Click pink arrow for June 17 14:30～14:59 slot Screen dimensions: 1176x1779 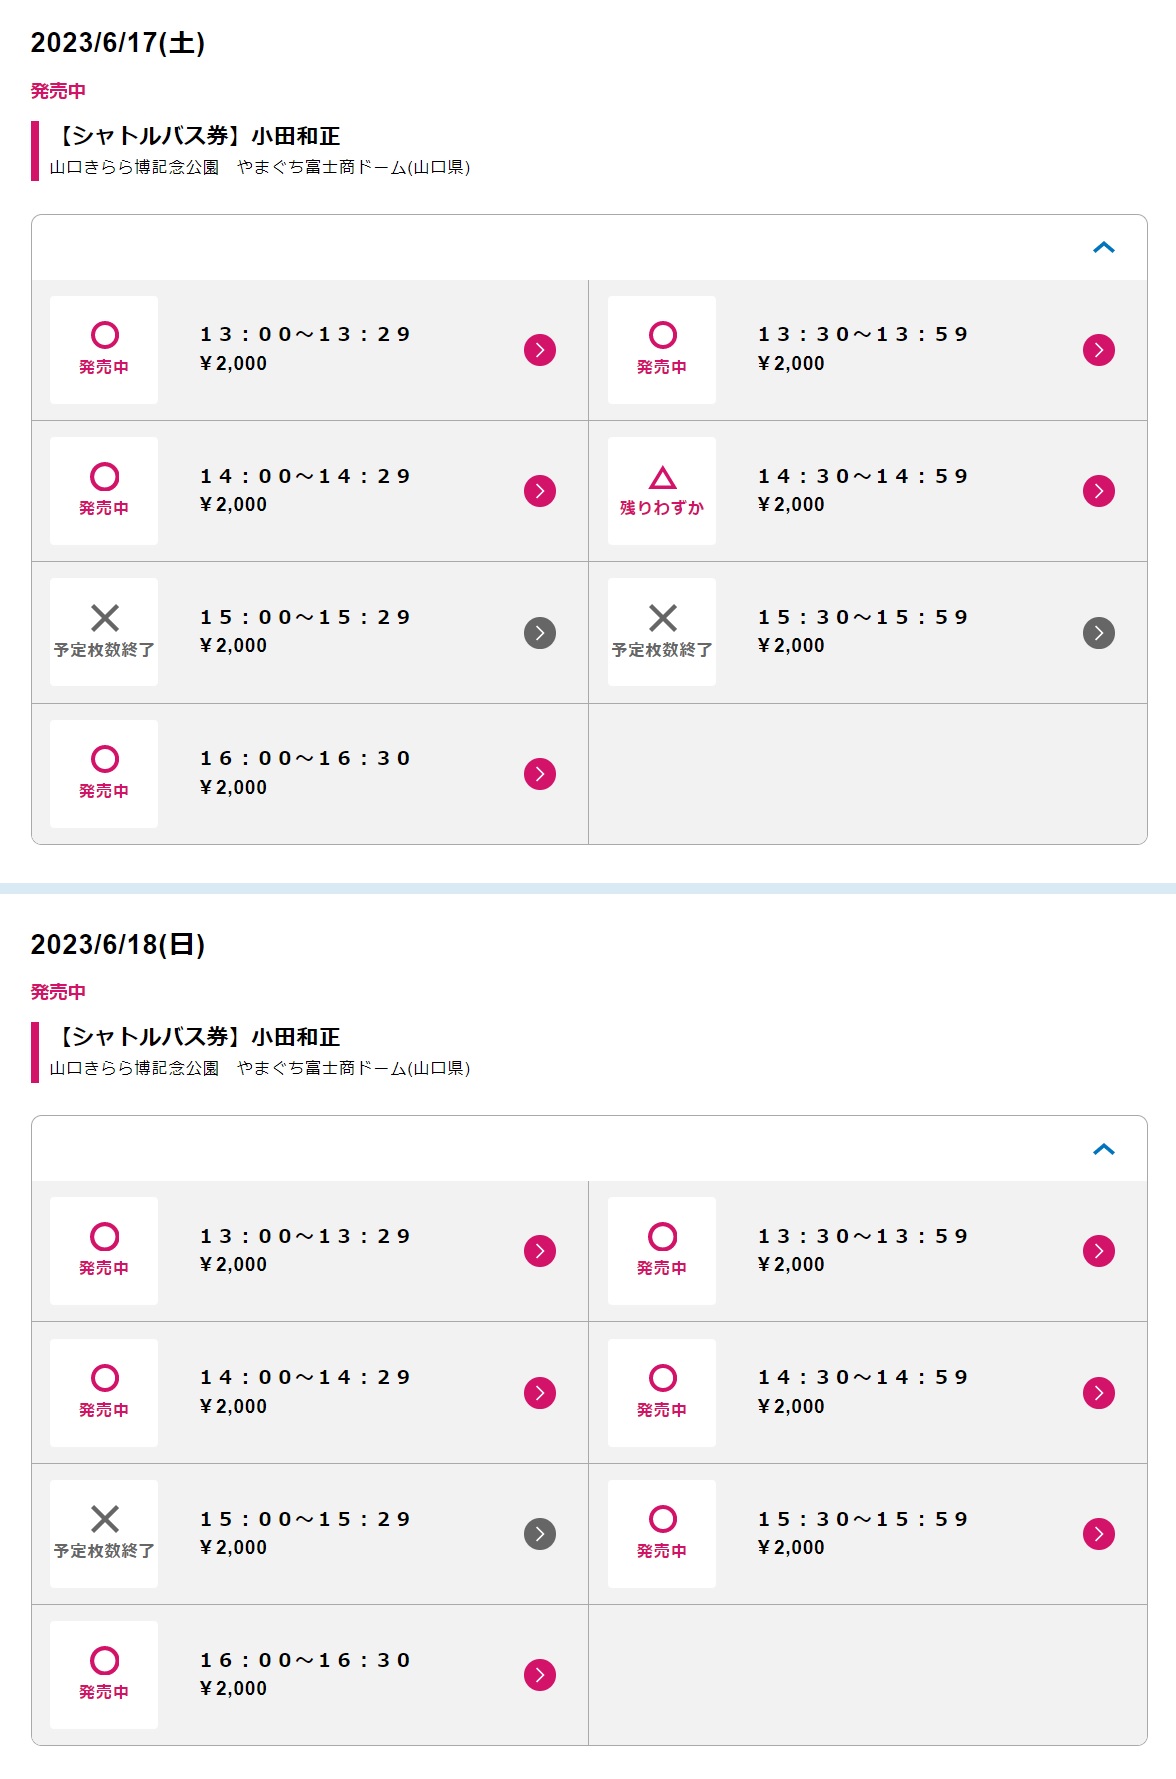1099,491
